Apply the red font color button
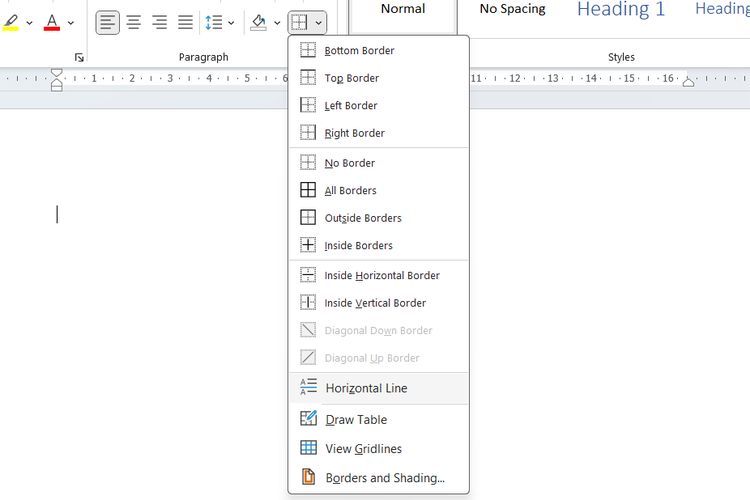 coord(52,22)
